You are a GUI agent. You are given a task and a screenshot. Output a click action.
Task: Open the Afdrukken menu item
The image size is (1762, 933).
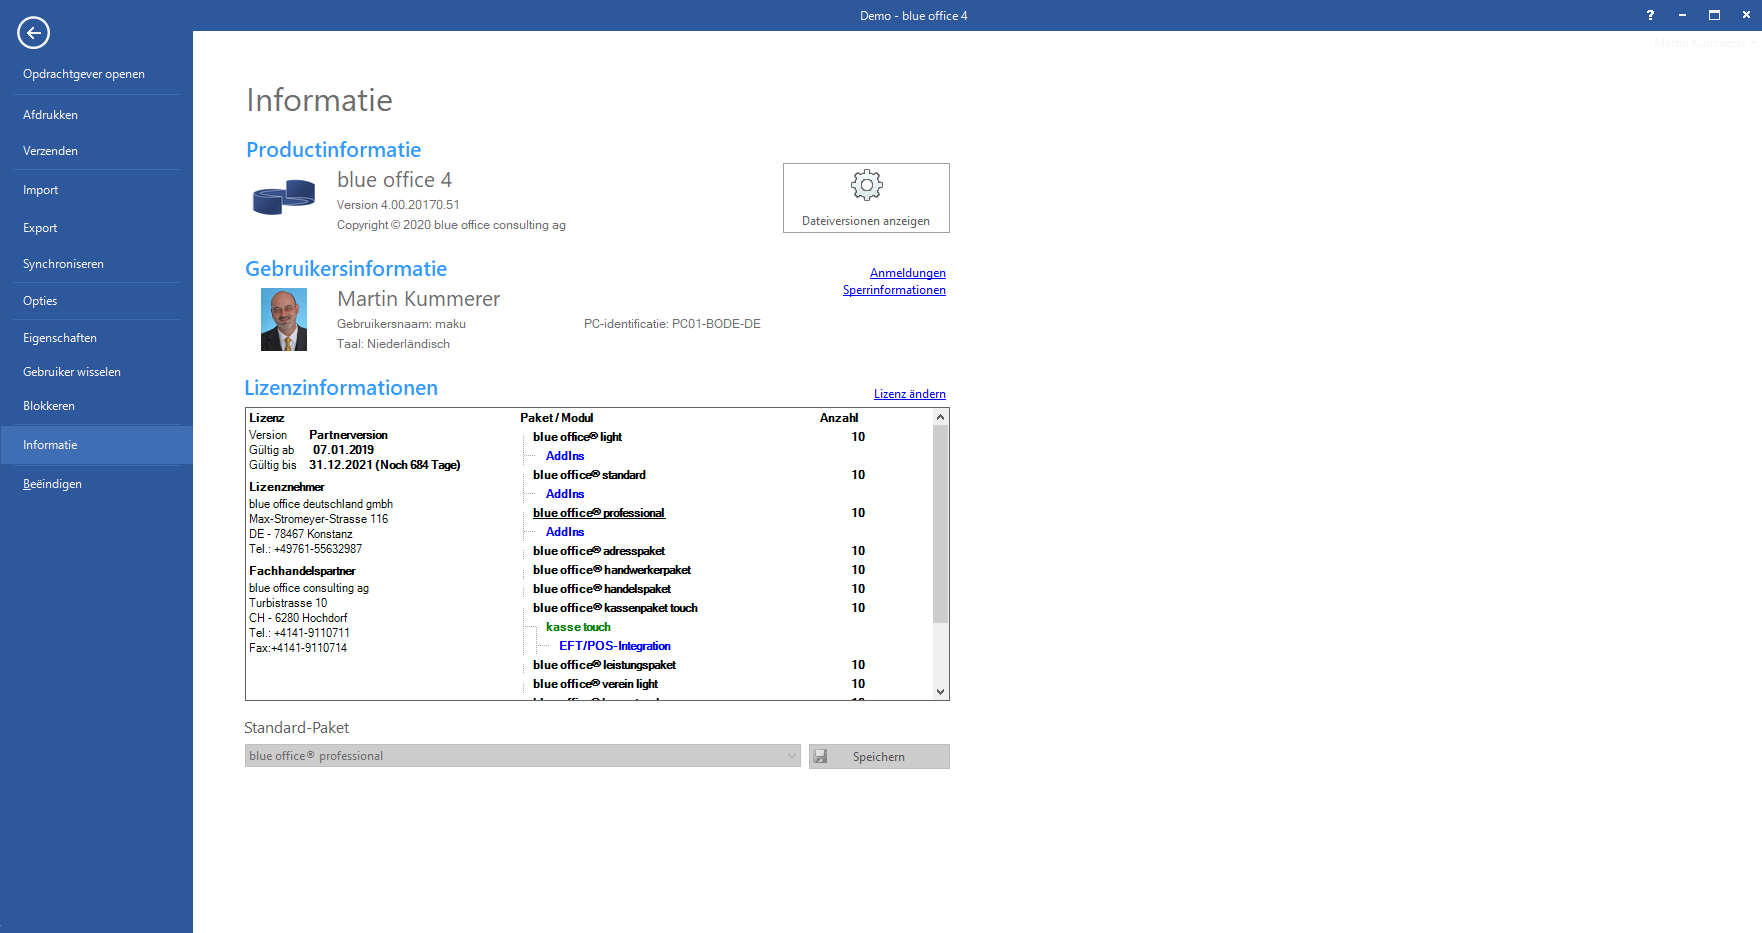tap(51, 115)
